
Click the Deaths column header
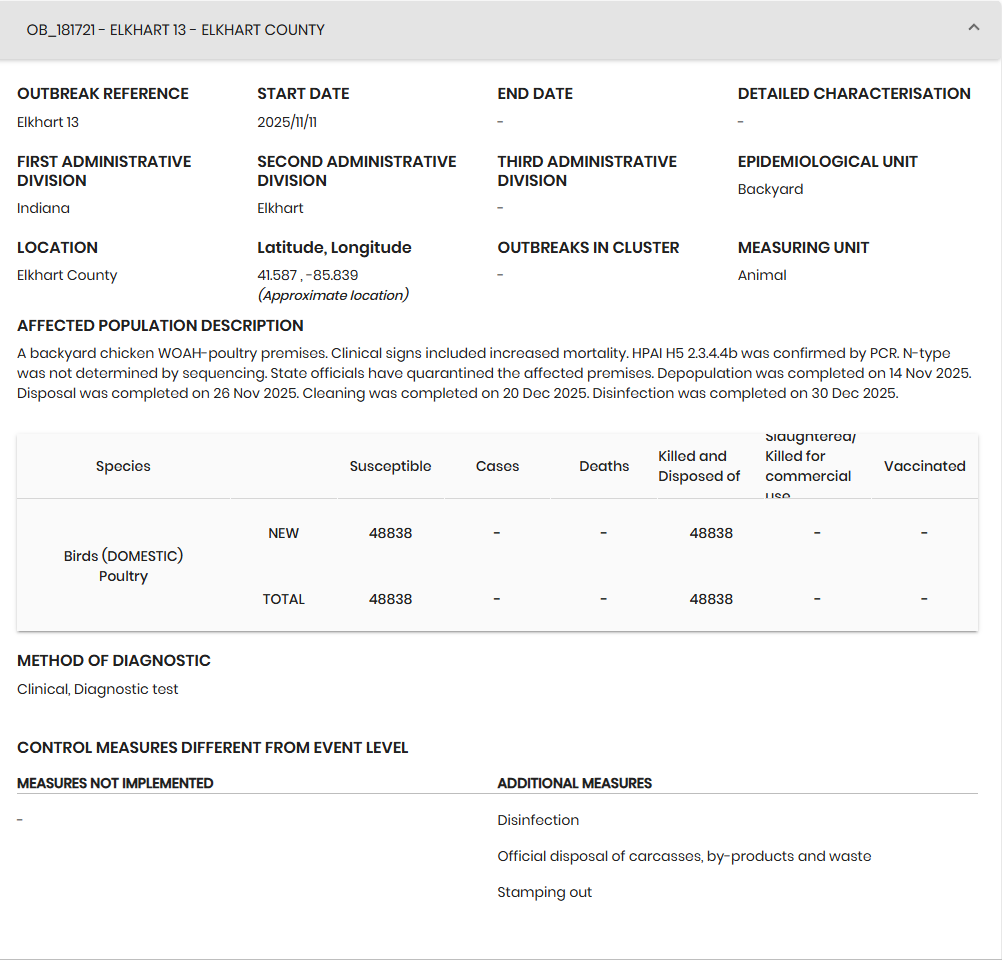(x=604, y=466)
